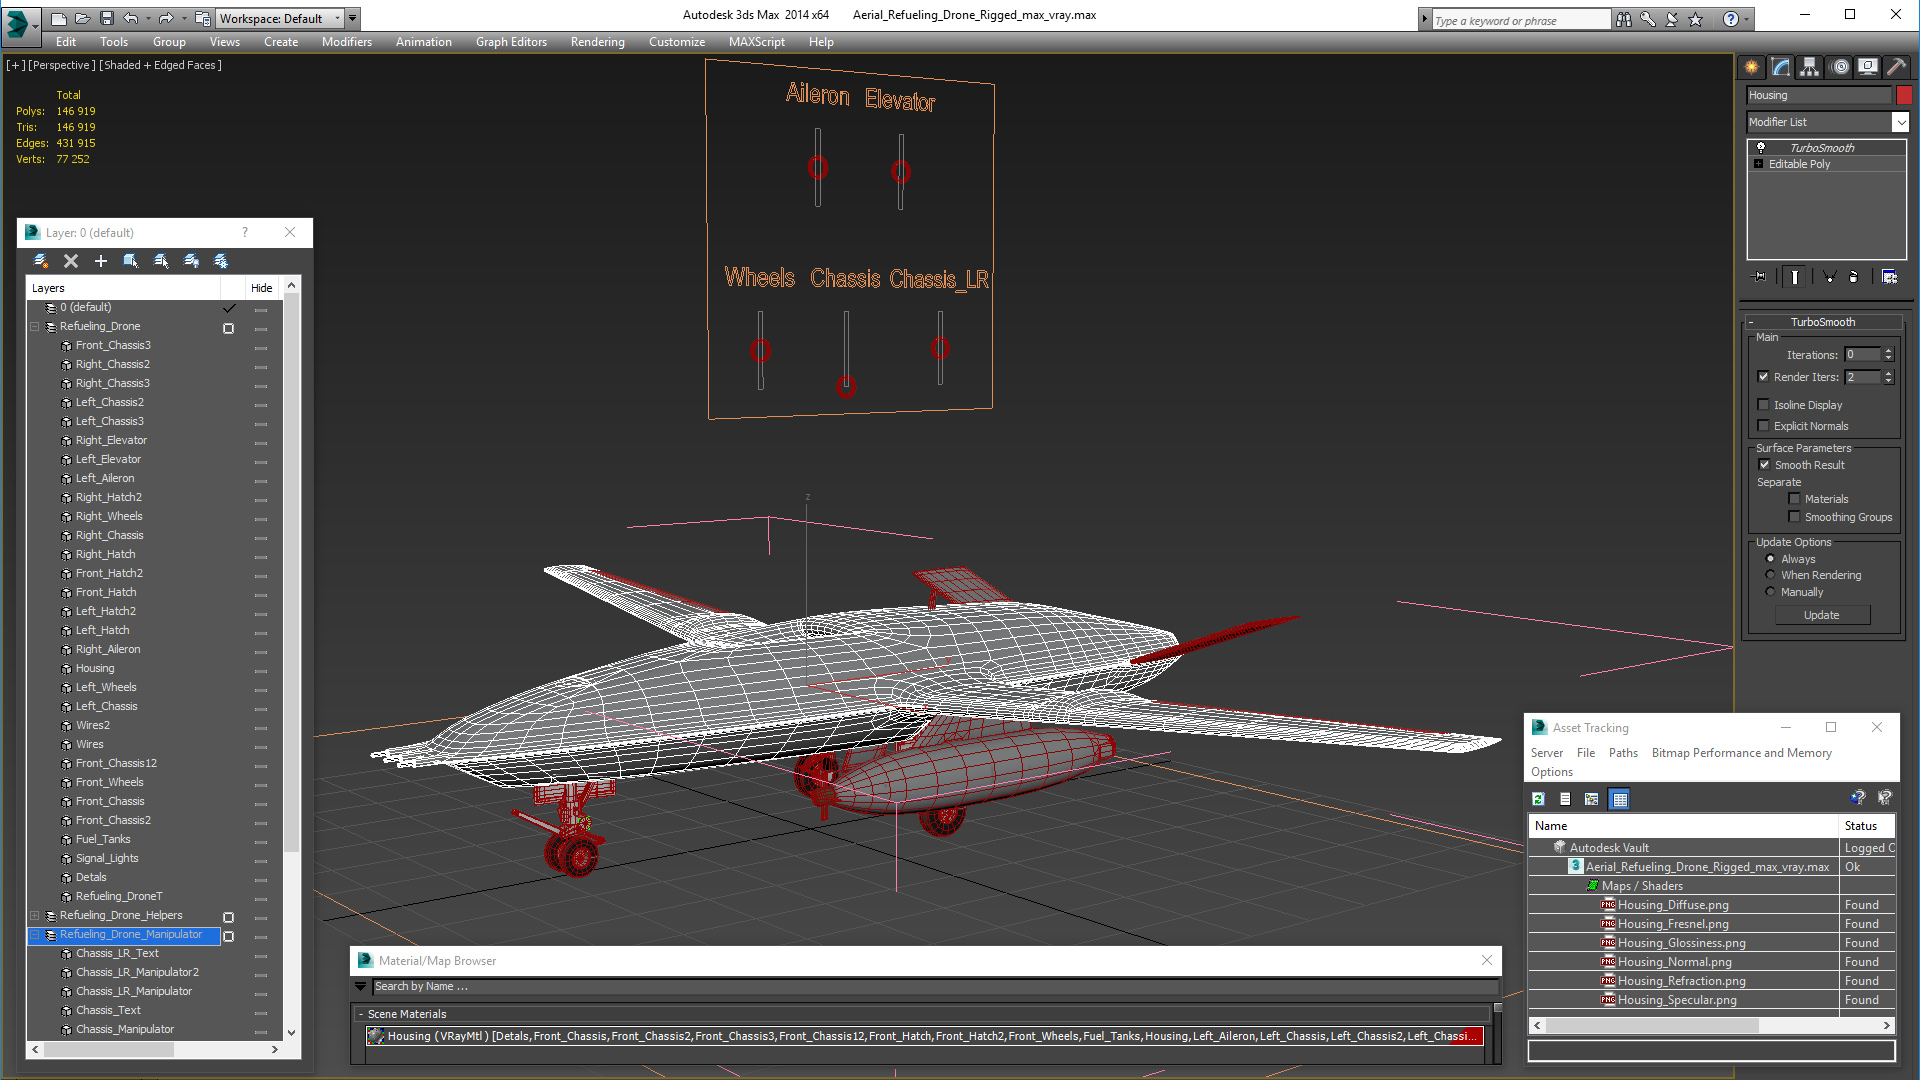The width and height of the screenshot is (1920, 1080).
Task: Toggle Render Iters checkbox
Action: click(1764, 377)
